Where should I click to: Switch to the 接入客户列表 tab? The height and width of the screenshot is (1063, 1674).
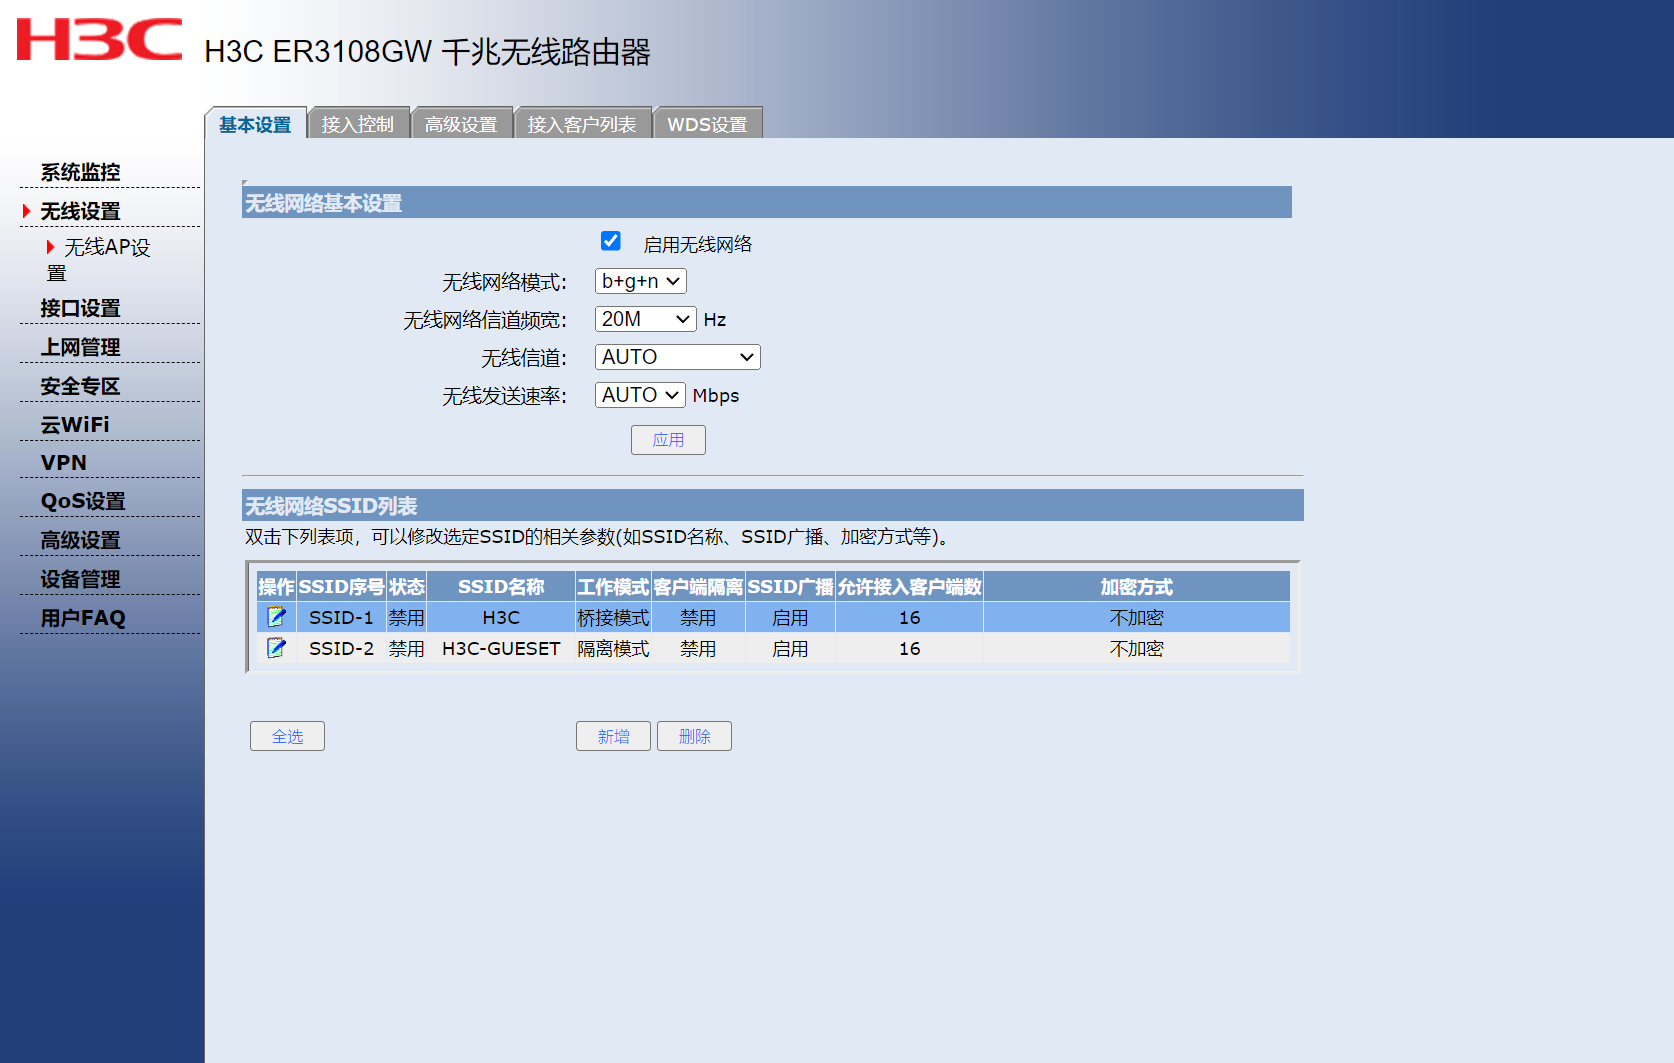pos(582,124)
